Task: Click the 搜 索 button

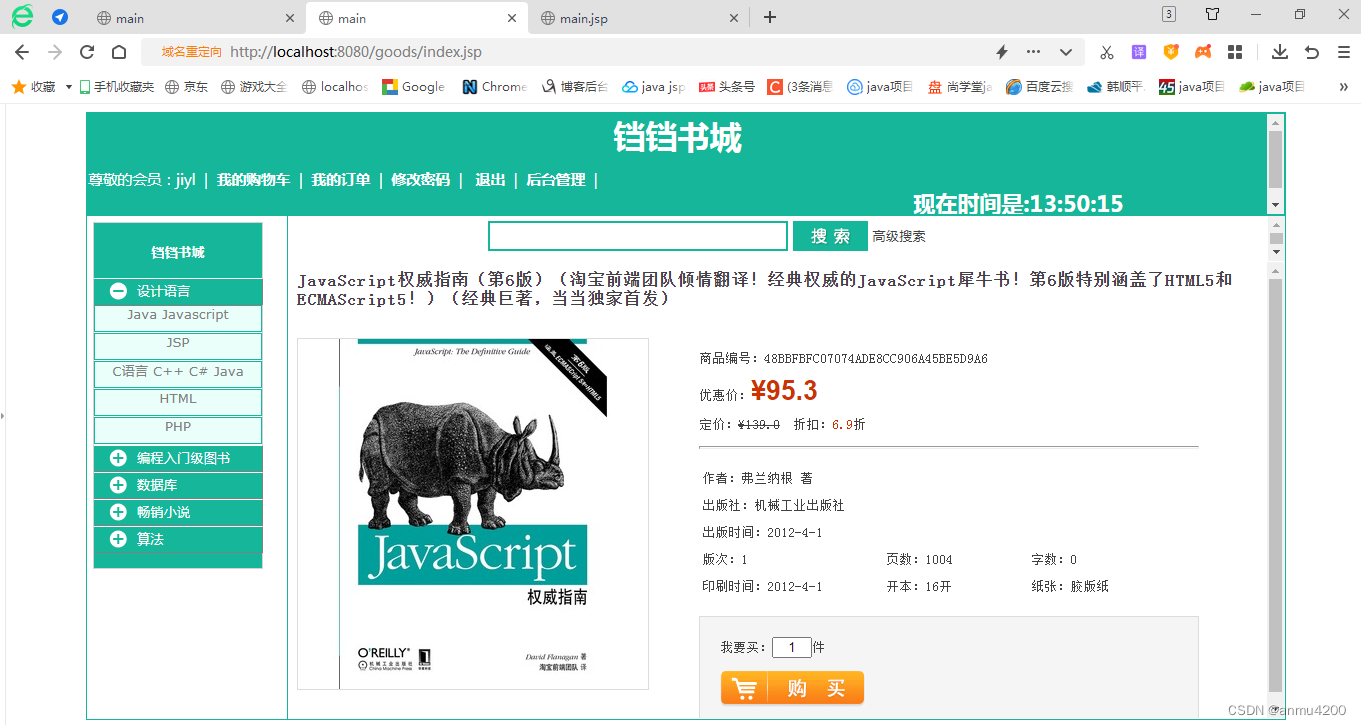Action: [830, 236]
